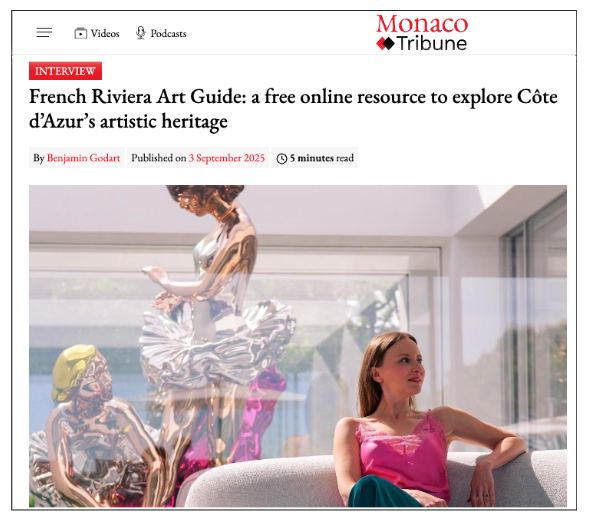Click the clock icon beside reading time
This screenshot has width=591, height=524.
click(x=282, y=158)
